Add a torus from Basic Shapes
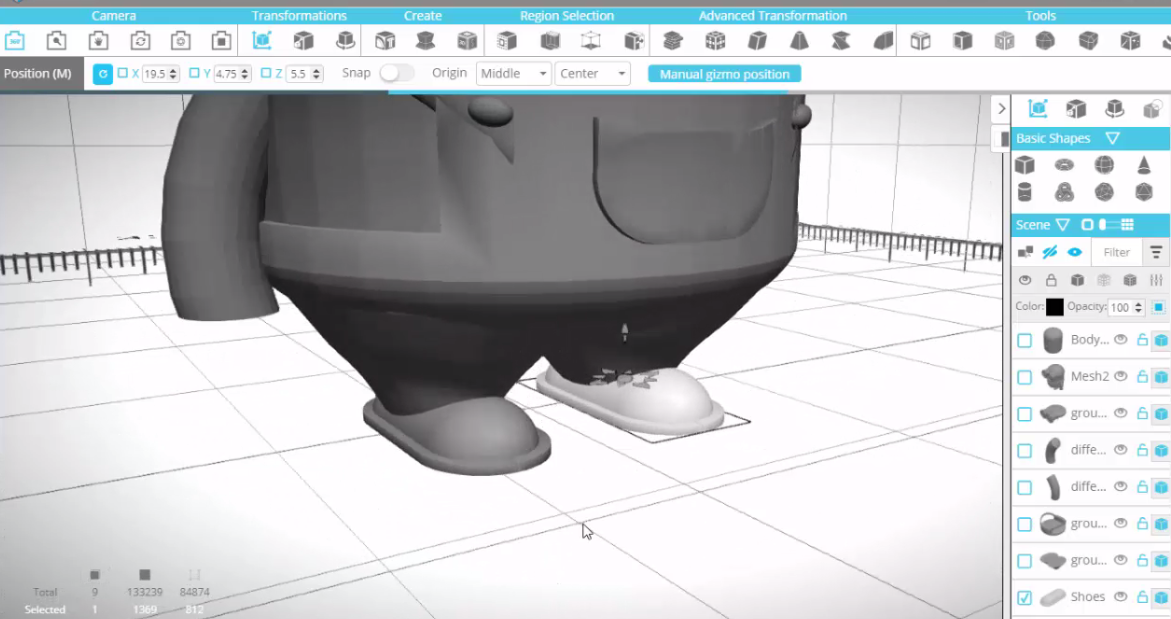The width and height of the screenshot is (1171, 619). [x=1064, y=164]
